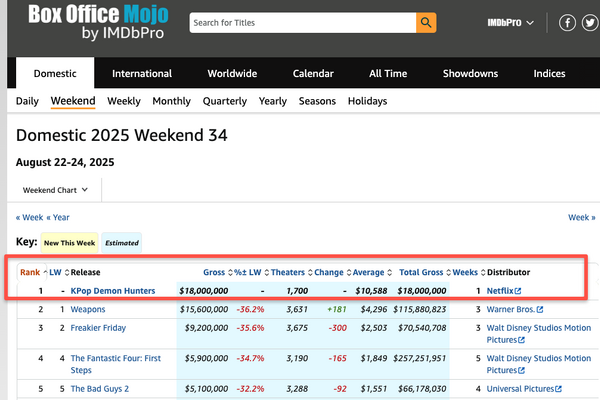Click the orange search magnifier button
Screen dimensions: 600x400
[x=426, y=22]
